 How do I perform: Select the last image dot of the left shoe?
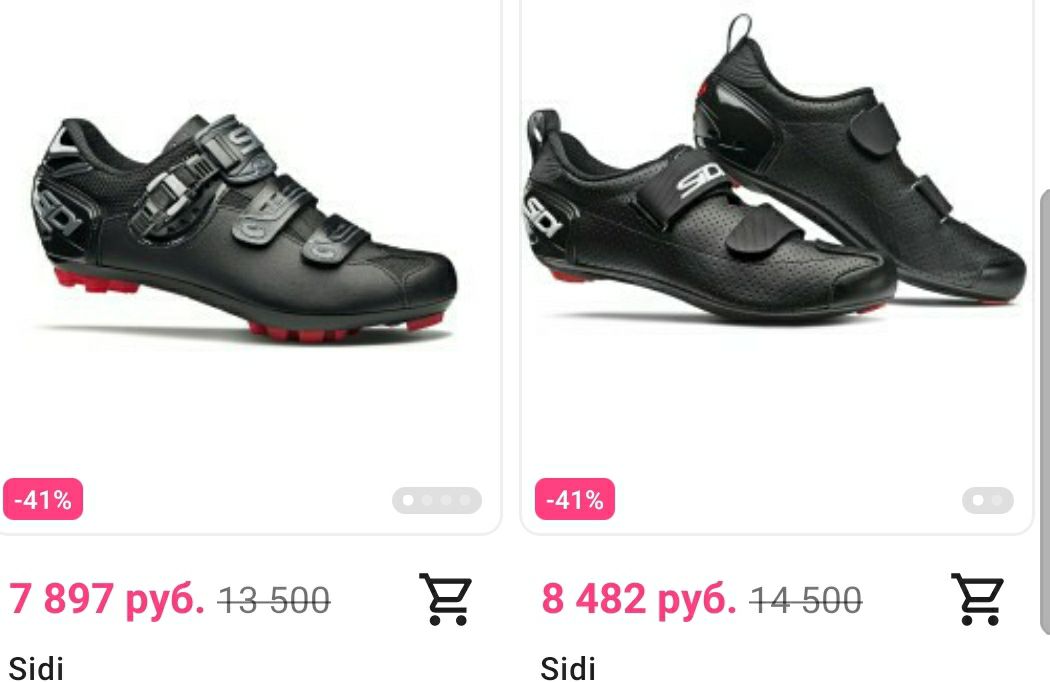pyautogui.click(x=465, y=500)
